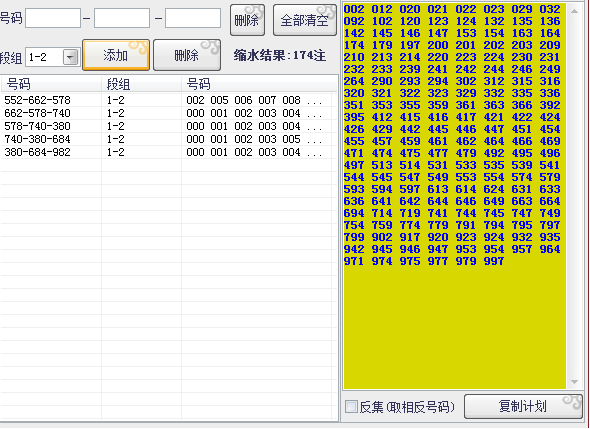Image resolution: width=590 pixels, height=429 pixels.
Task: Click number 455 in the result panel
Action: click(354, 141)
